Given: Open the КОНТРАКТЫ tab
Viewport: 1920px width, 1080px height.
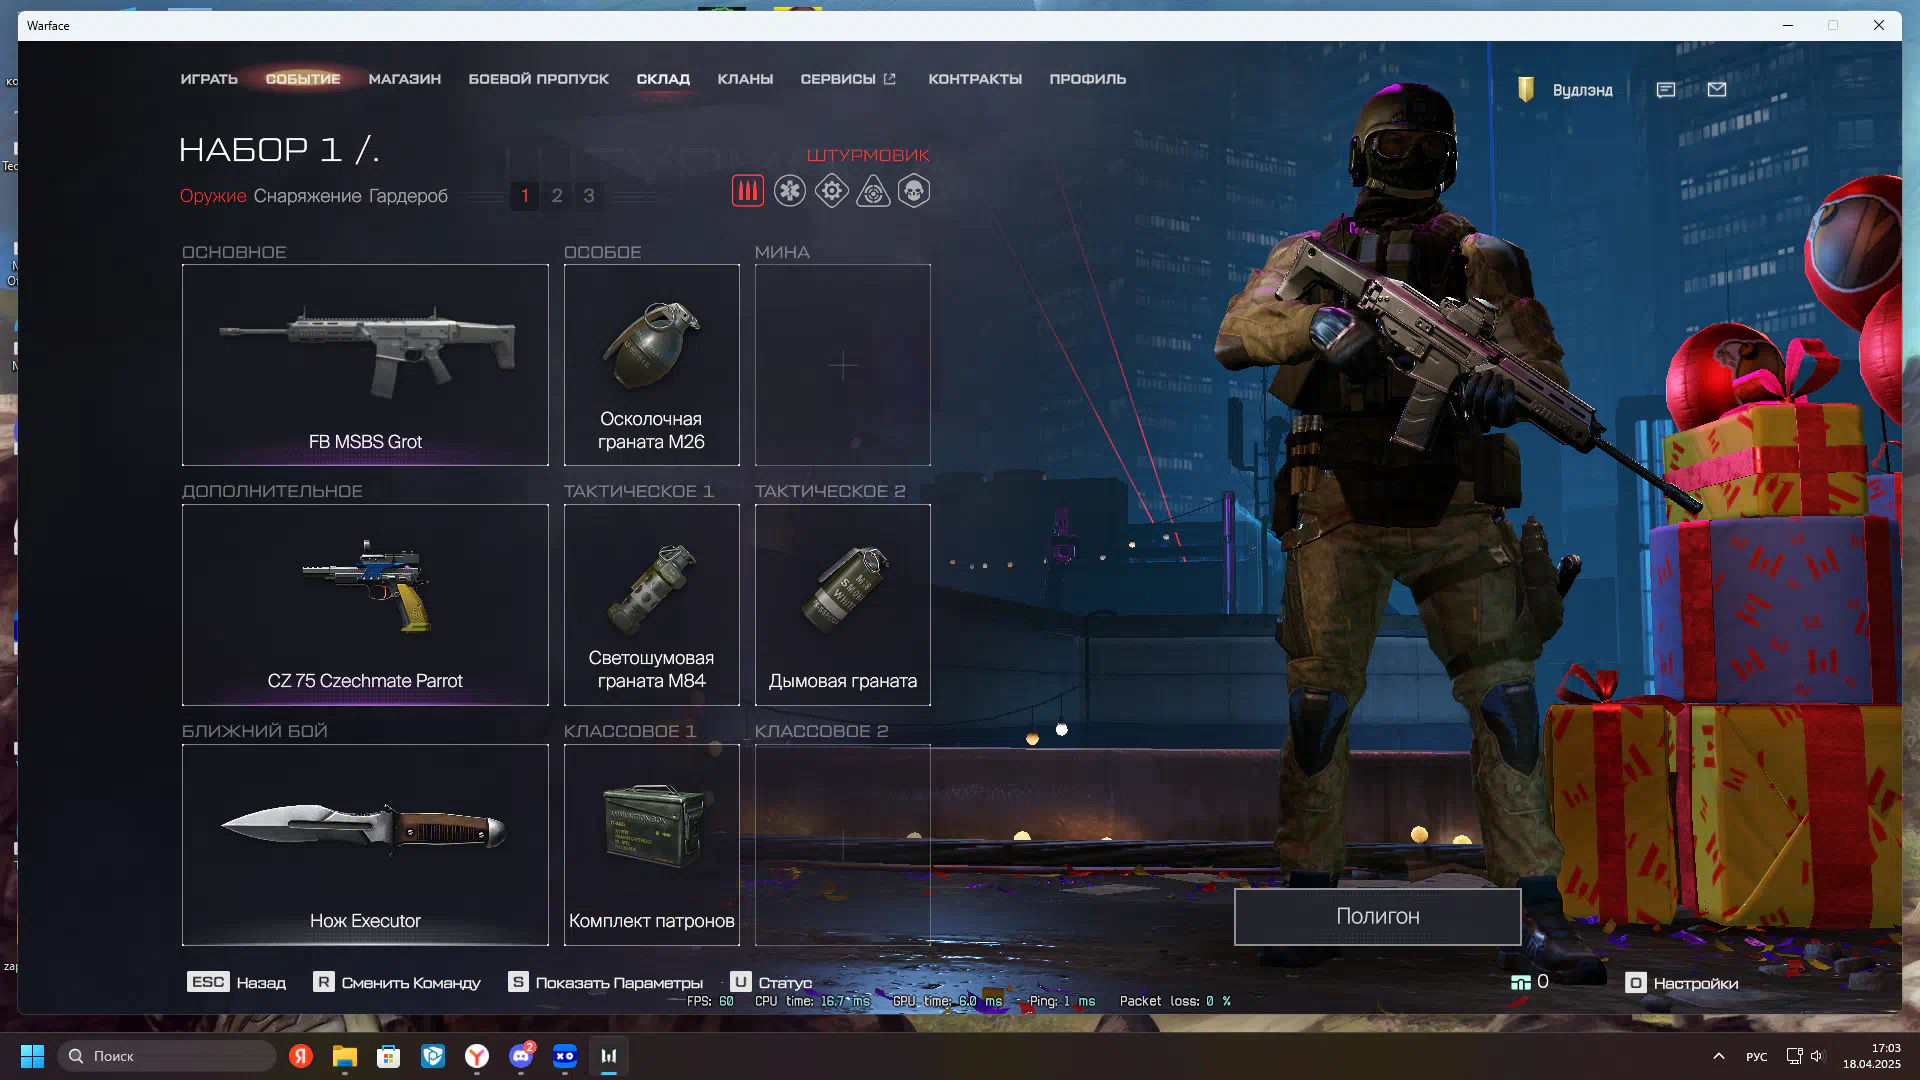Looking at the screenshot, I should 975,79.
